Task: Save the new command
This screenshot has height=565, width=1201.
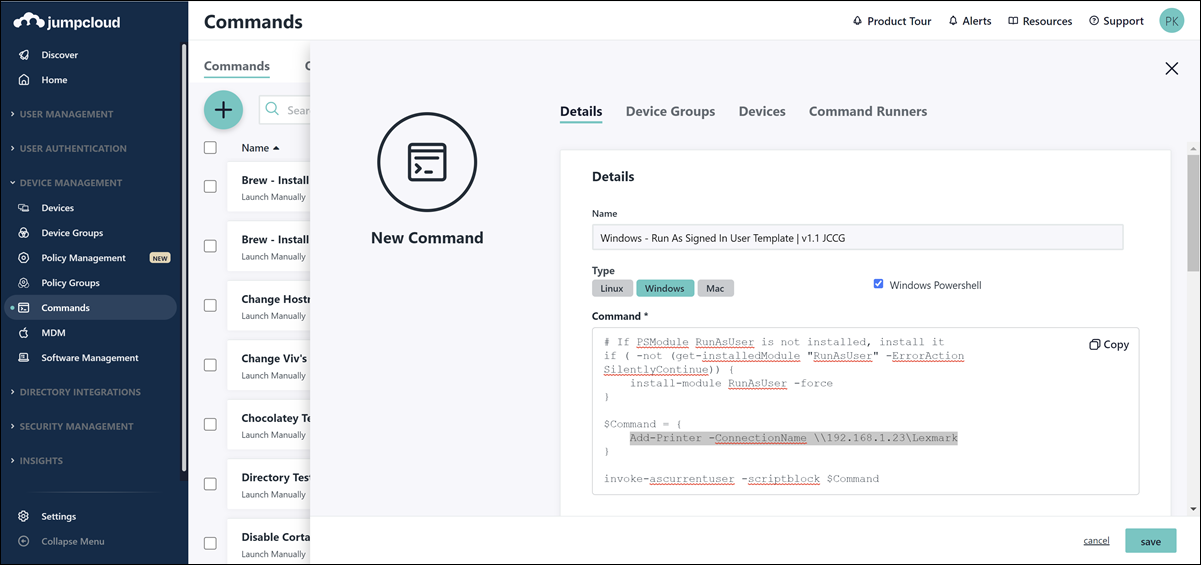Action: (1151, 541)
